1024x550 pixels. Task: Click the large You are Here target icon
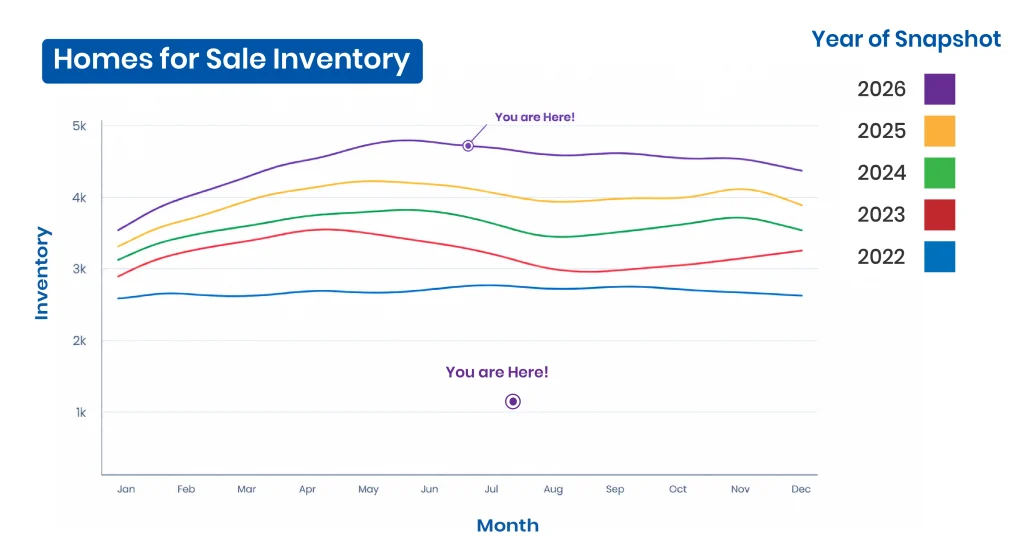(513, 401)
